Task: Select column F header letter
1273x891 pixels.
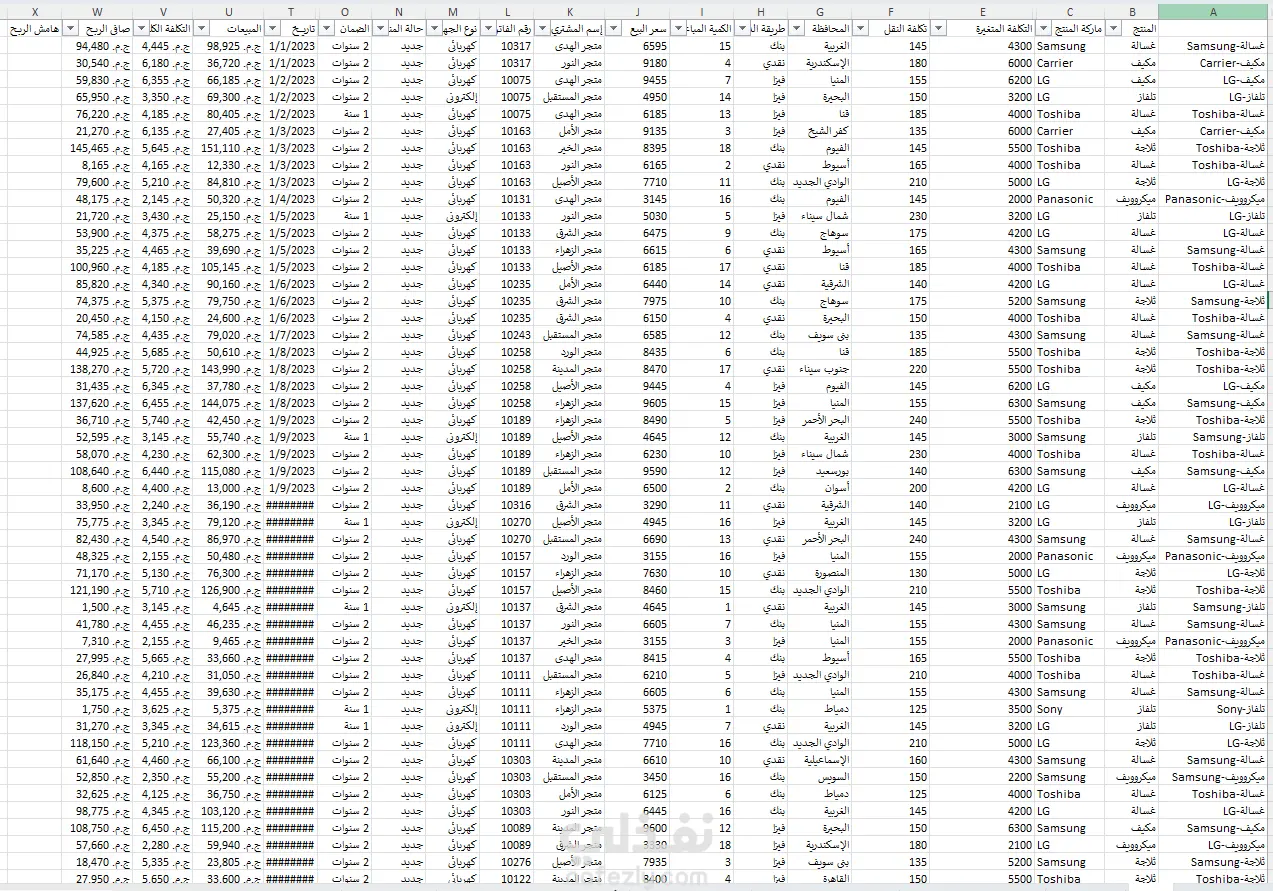Action: pyautogui.click(x=891, y=12)
